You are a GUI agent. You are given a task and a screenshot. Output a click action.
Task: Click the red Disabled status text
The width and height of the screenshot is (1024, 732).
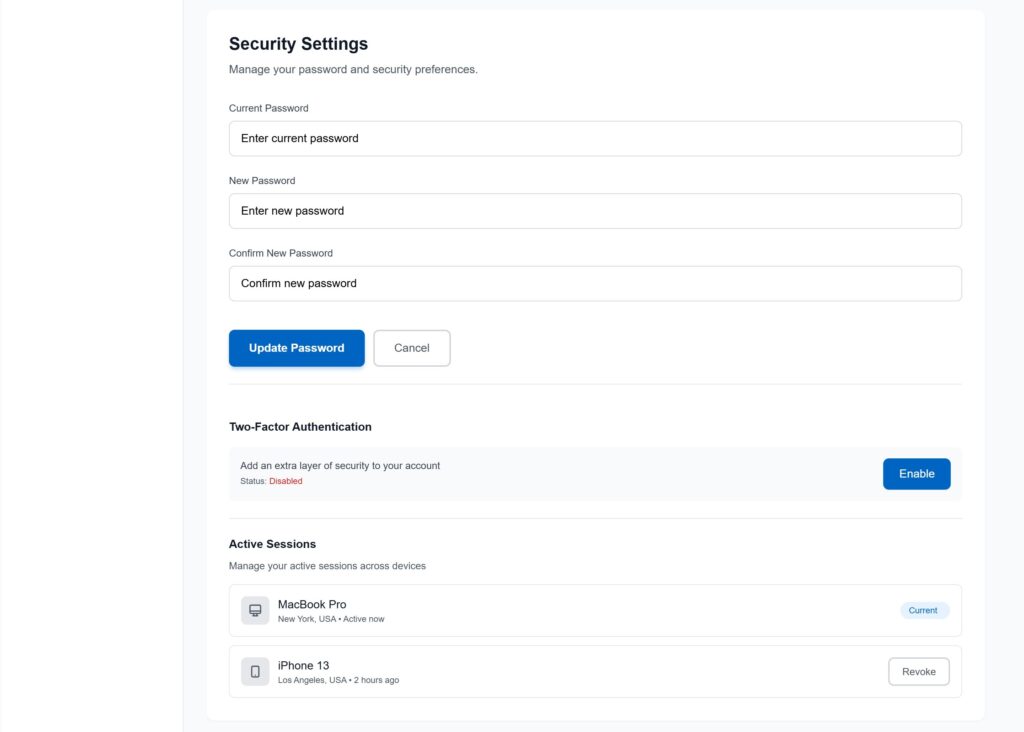285,481
